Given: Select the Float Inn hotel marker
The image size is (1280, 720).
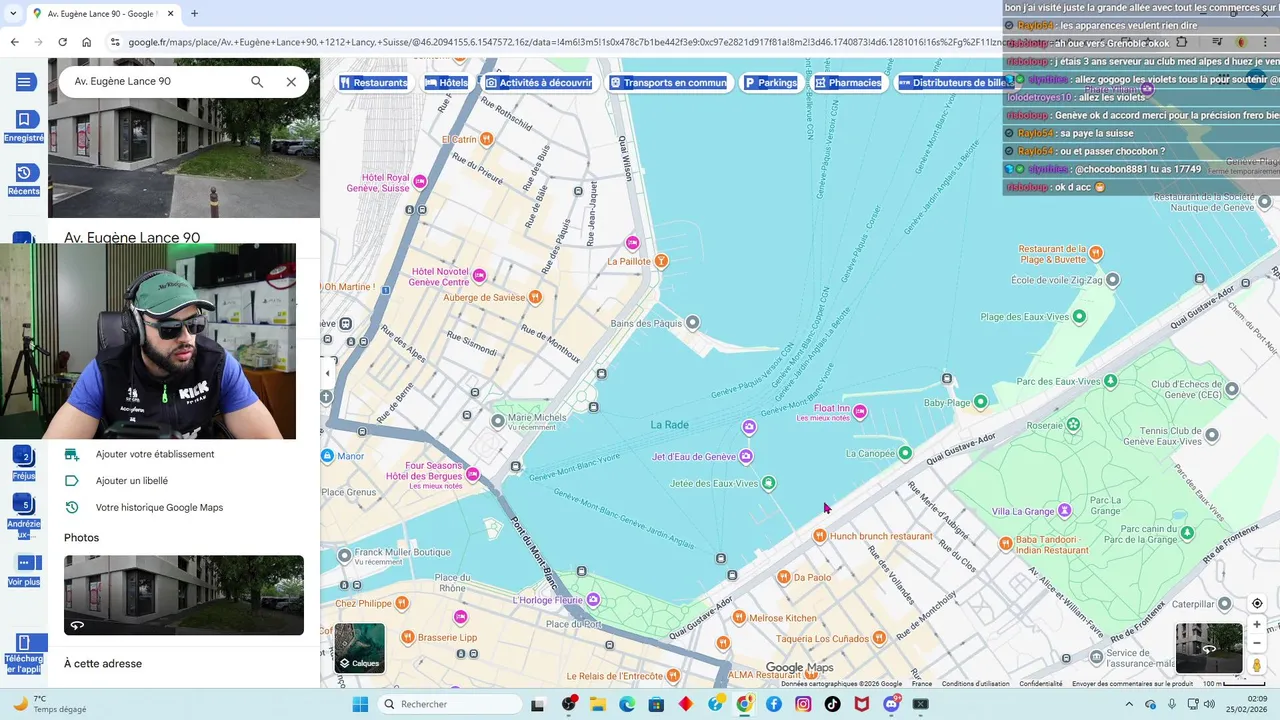Looking at the screenshot, I should coord(859,411).
